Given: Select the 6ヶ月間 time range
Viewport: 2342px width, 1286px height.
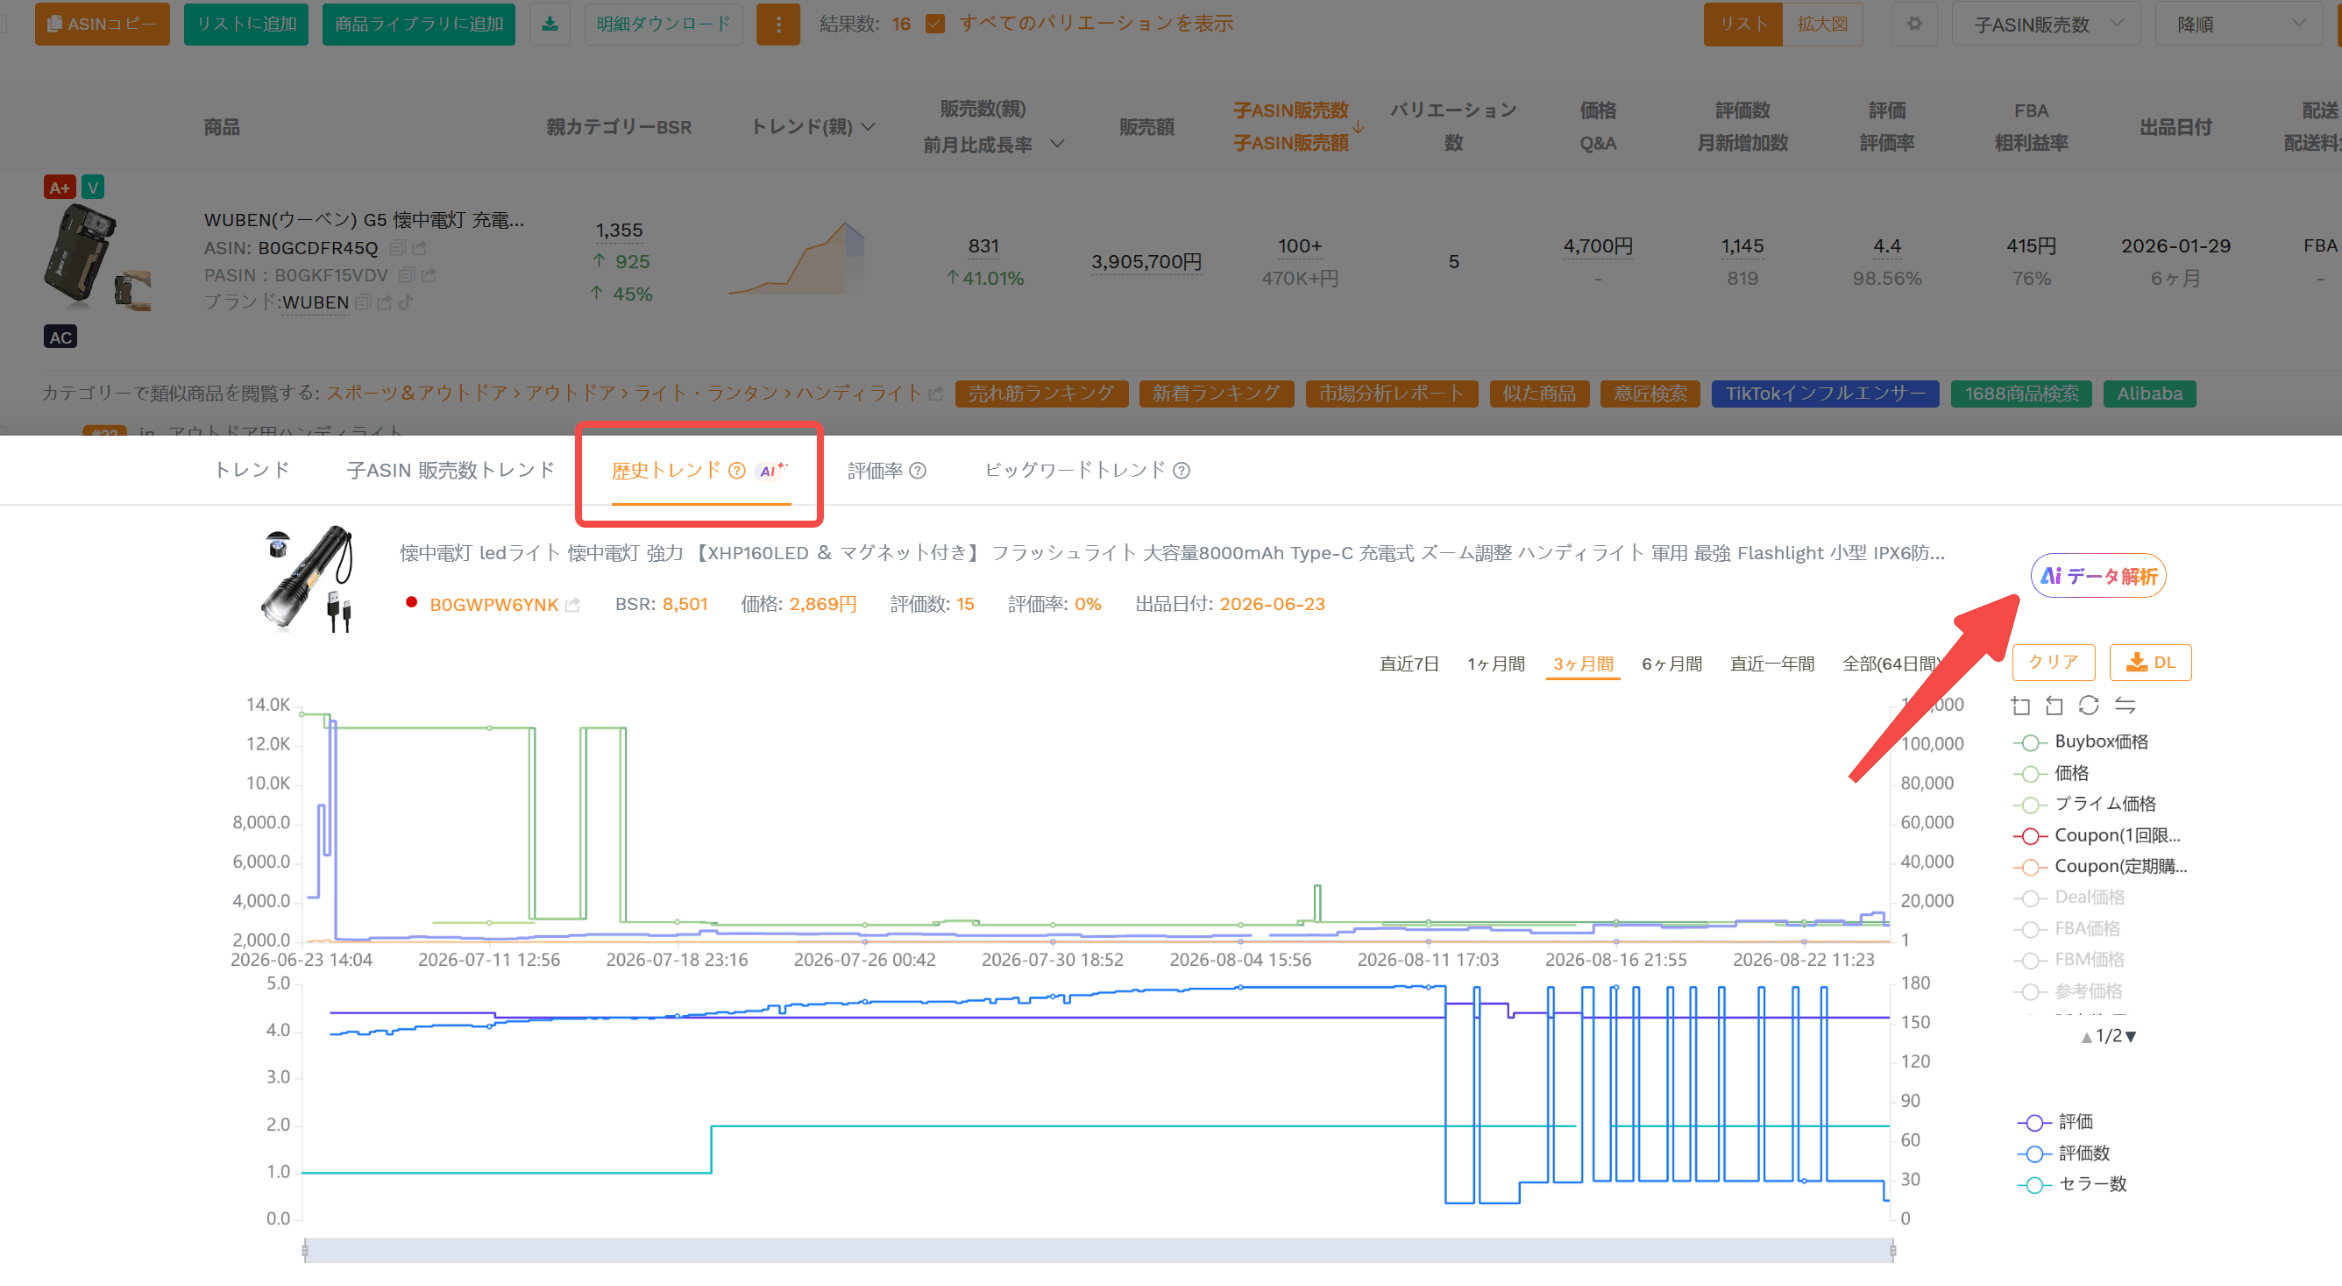Looking at the screenshot, I should pyautogui.click(x=1672, y=664).
